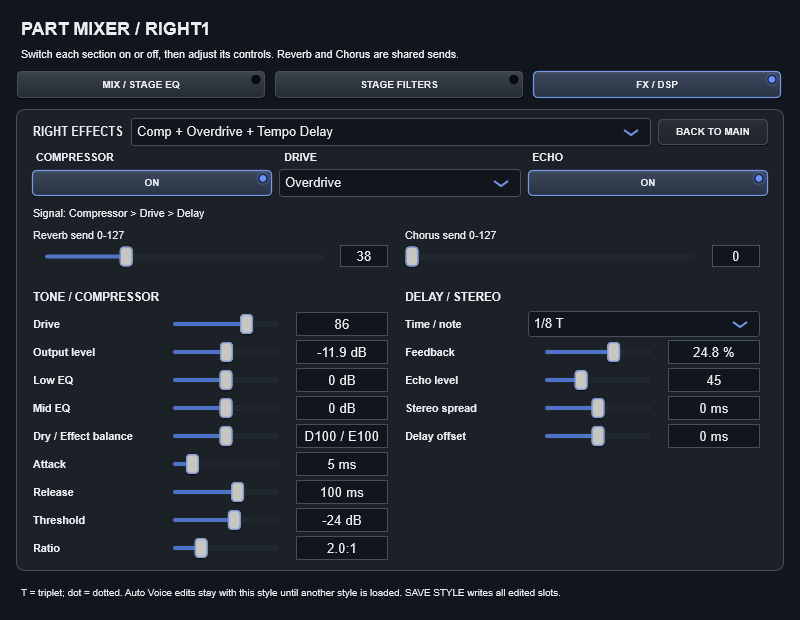Click the signal chain text
Viewport: 800px width, 620px height.
(118, 213)
